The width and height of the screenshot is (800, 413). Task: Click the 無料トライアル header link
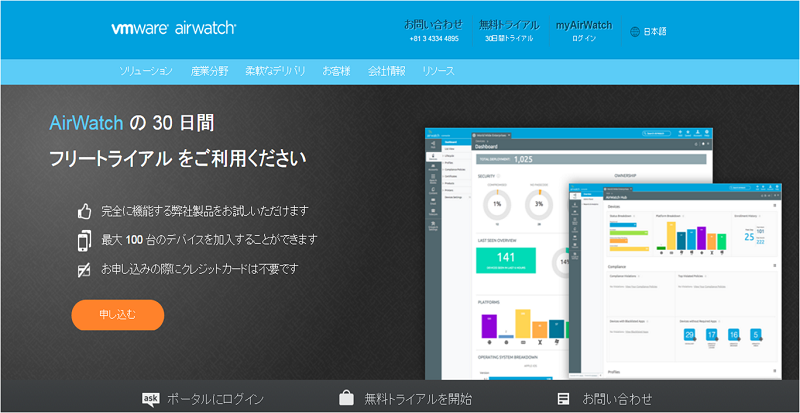click(509, 25)
